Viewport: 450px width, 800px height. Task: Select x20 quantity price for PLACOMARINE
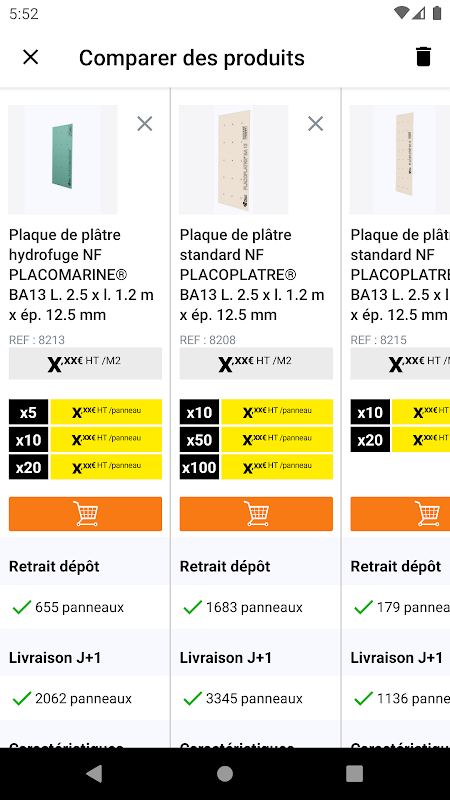[85, 467]
